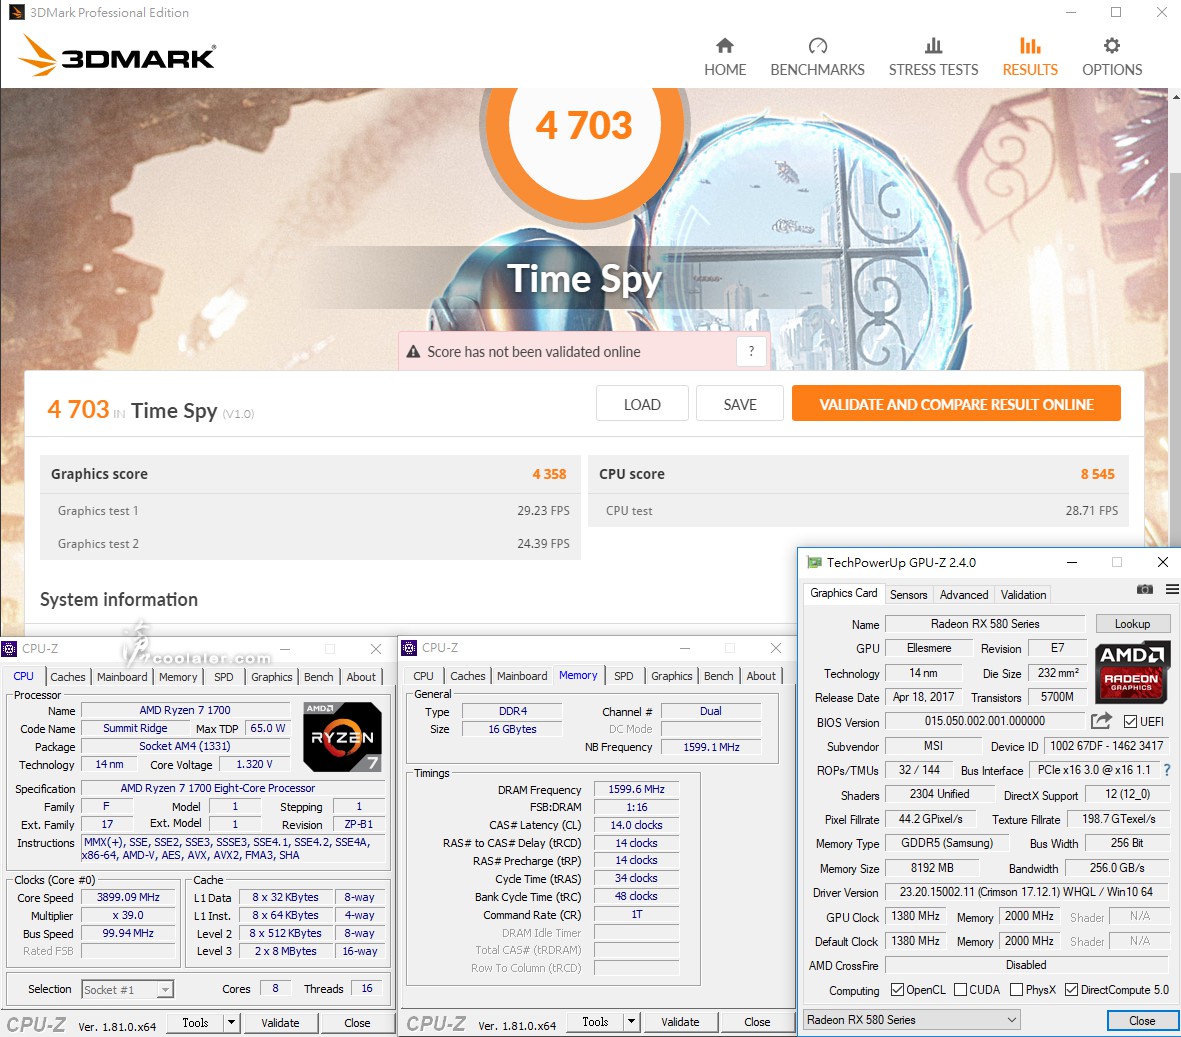The width and height of the screenshot is (1181, 1037).
Task: Click the AMD Radeon Graphics logo
Action: point(1132,672)
